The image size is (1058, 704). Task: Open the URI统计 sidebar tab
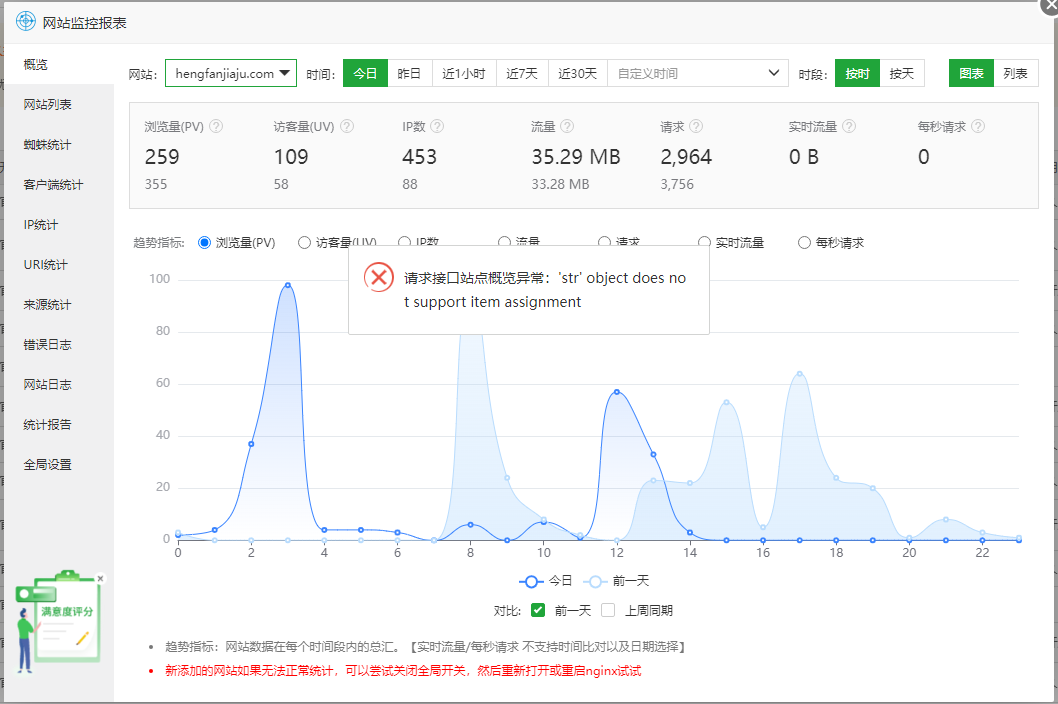(x=58, y=265)
